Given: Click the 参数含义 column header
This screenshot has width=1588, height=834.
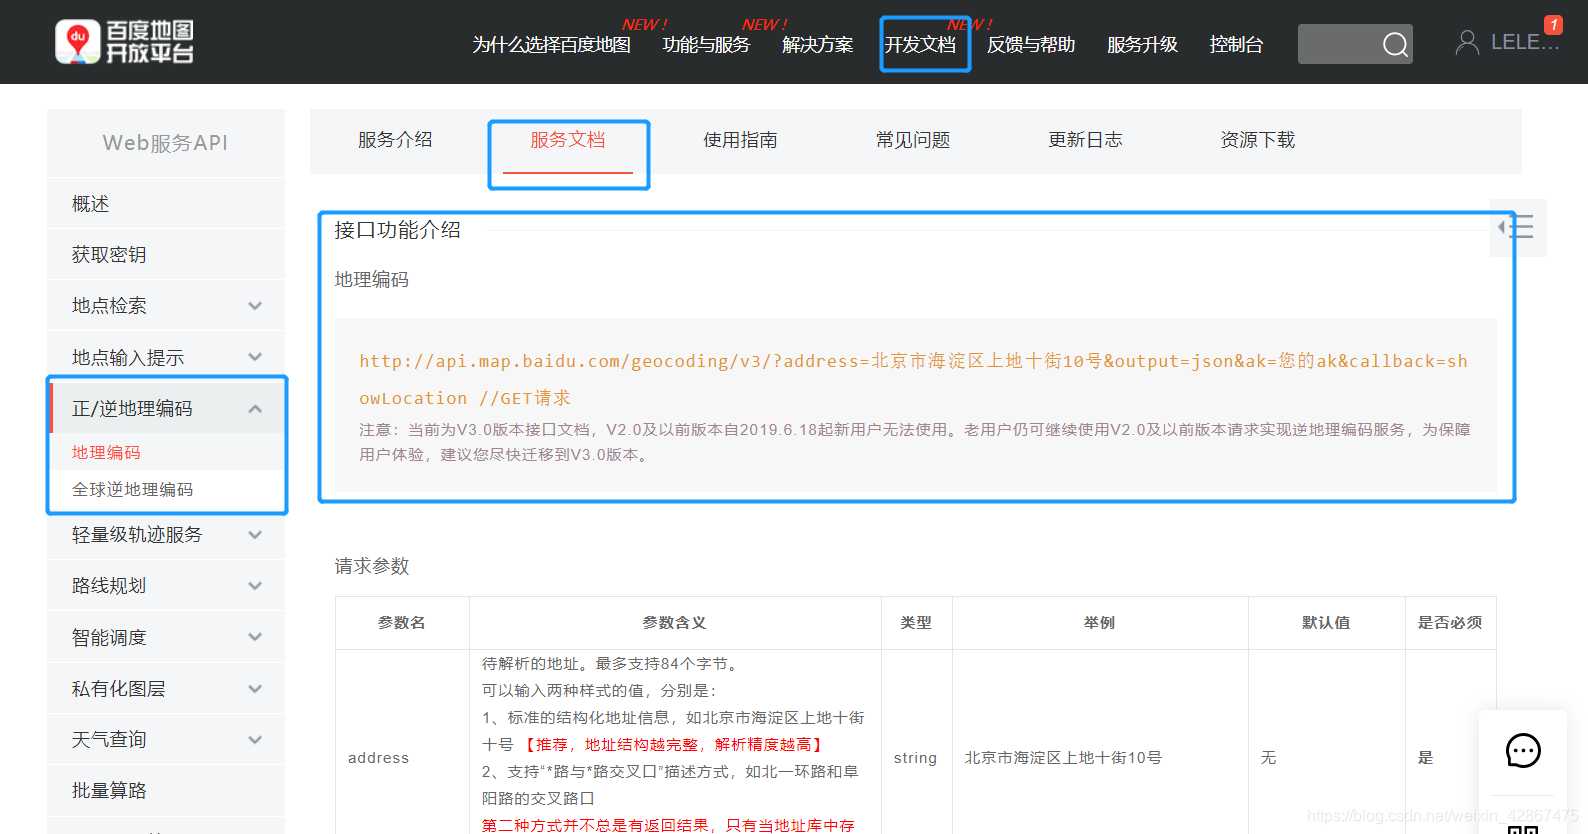Looking at the screenshot, I should click(x=674, y=622).
